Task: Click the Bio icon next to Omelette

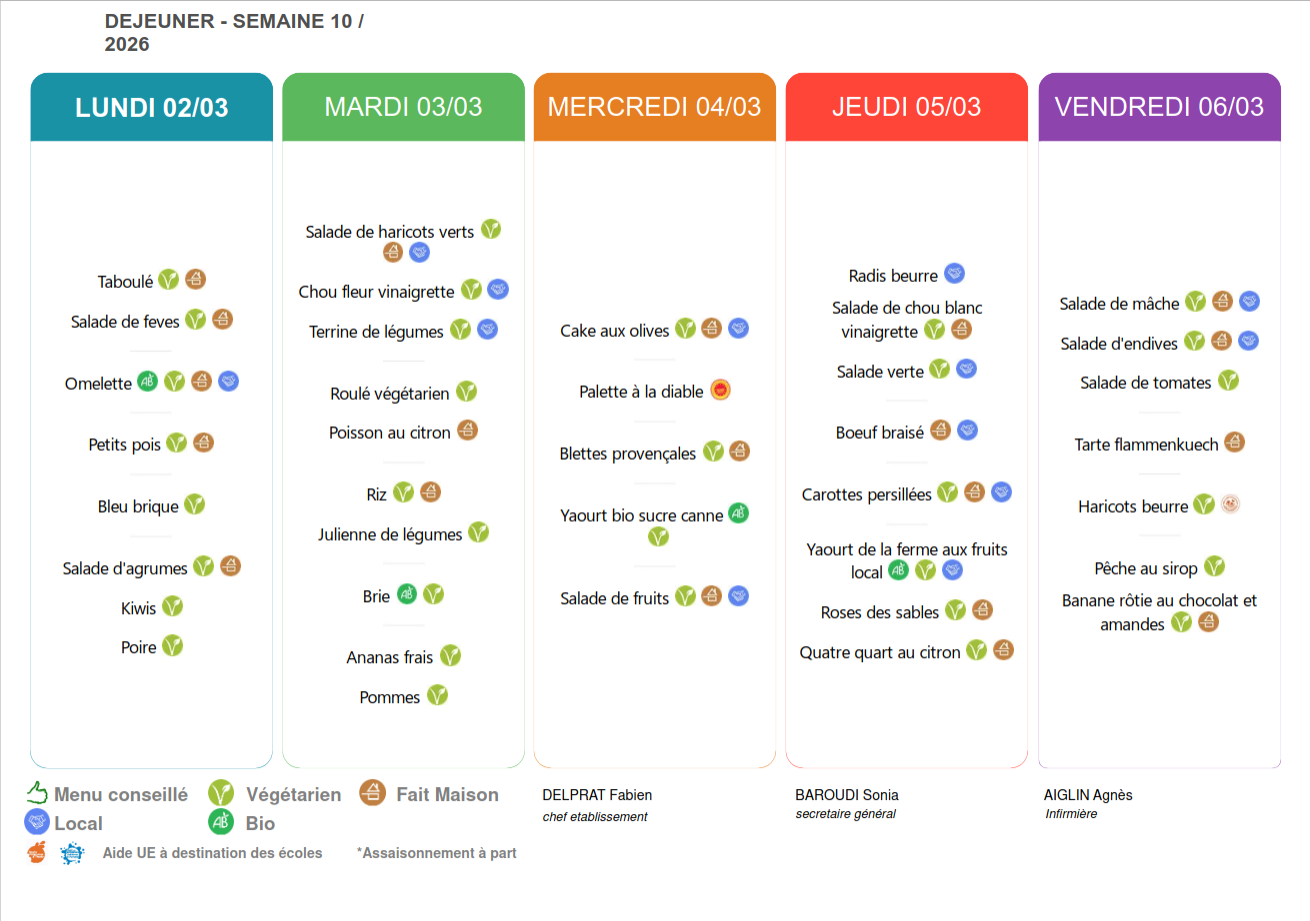Action: tap(148, 381)
